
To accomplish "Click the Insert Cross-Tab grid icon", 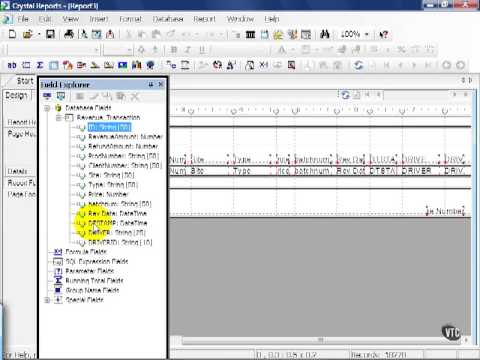I will tap(53, 65).
